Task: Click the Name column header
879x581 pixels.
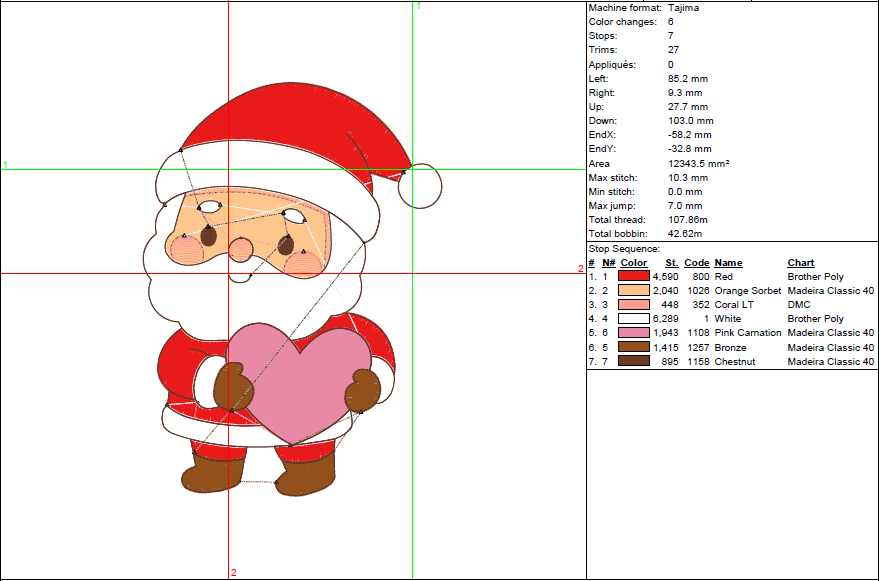Action: pos(727,262)
